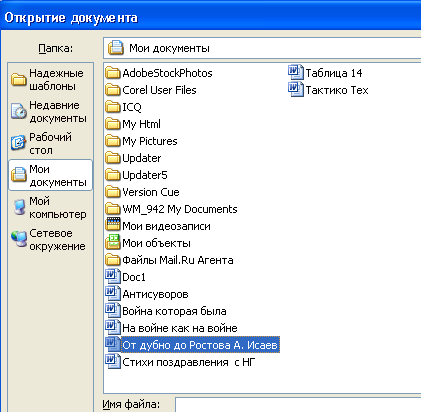Select the file Антисуворов
Viewport: 421px width, 412px height.
point(147,294)
